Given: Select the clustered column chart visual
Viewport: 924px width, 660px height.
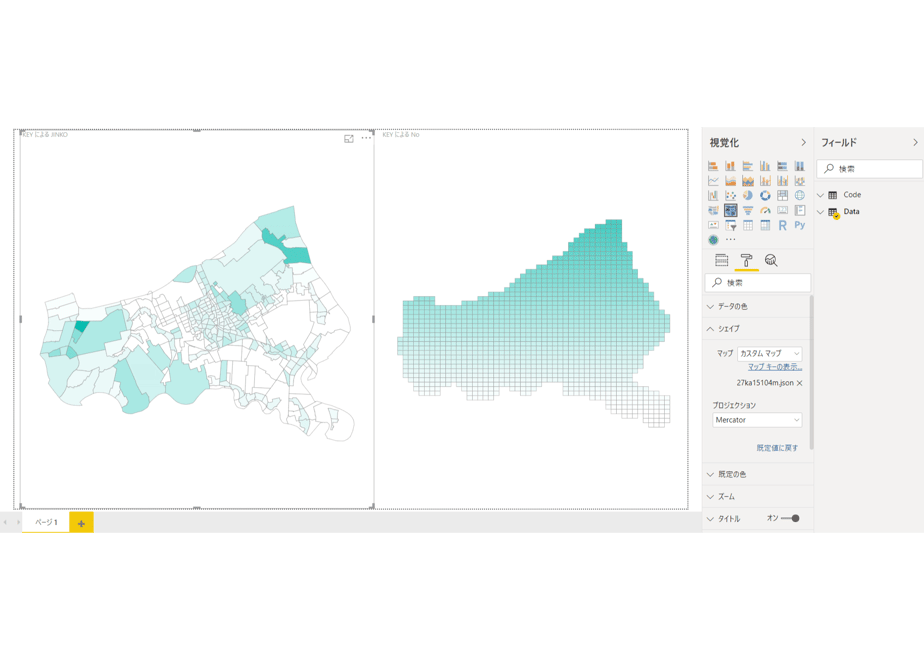Looking at the screenshot, I should coord(765,166).
